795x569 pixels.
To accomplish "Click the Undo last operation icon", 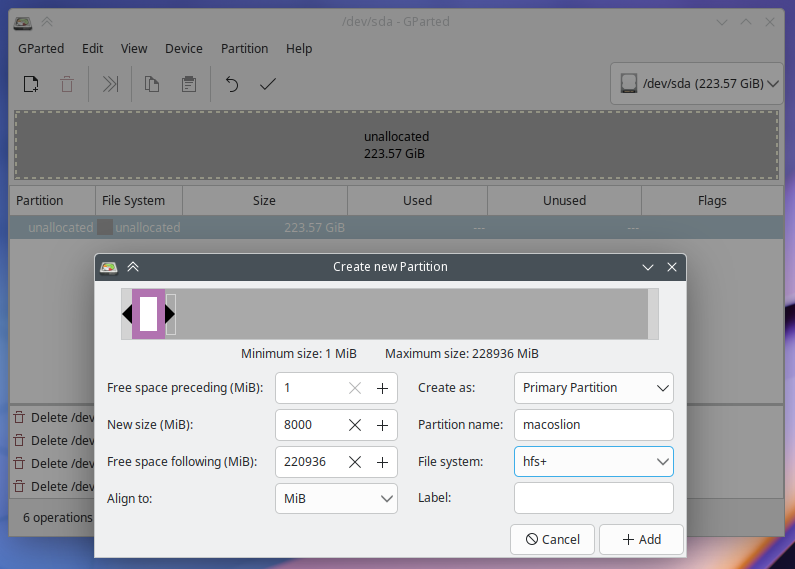I will (x=232, y=84).
